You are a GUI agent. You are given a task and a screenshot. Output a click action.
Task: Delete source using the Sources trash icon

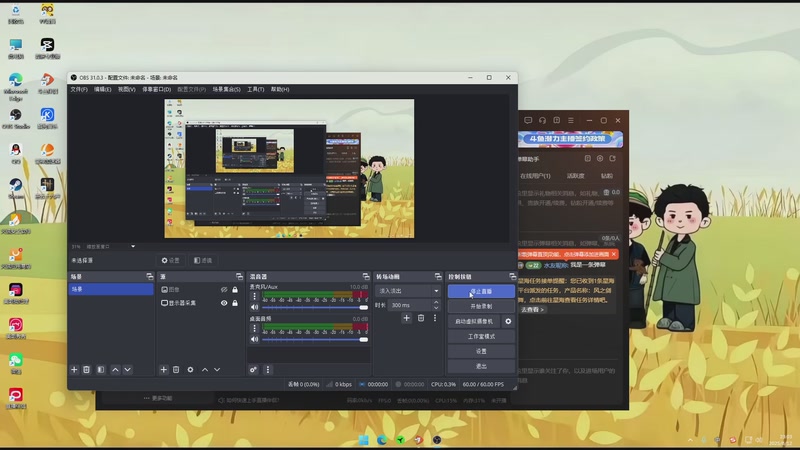click(176, 369)
